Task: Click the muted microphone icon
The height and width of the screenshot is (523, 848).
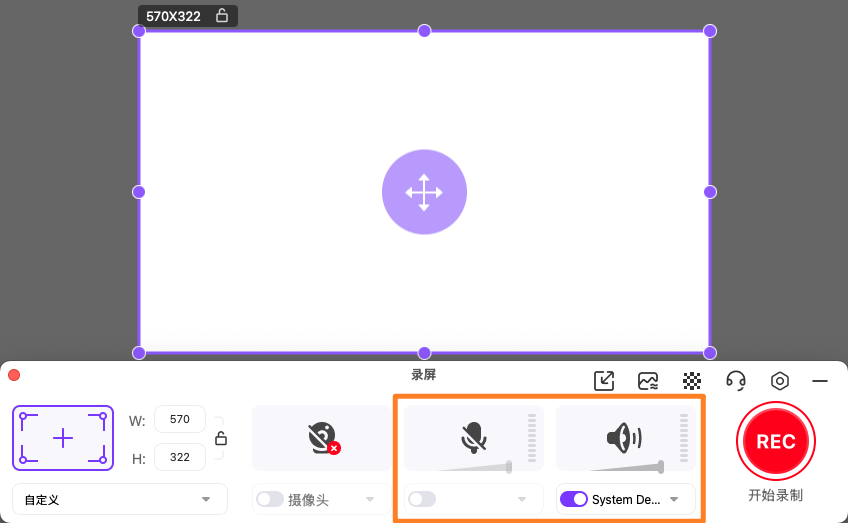Action: tap(474, 438)
